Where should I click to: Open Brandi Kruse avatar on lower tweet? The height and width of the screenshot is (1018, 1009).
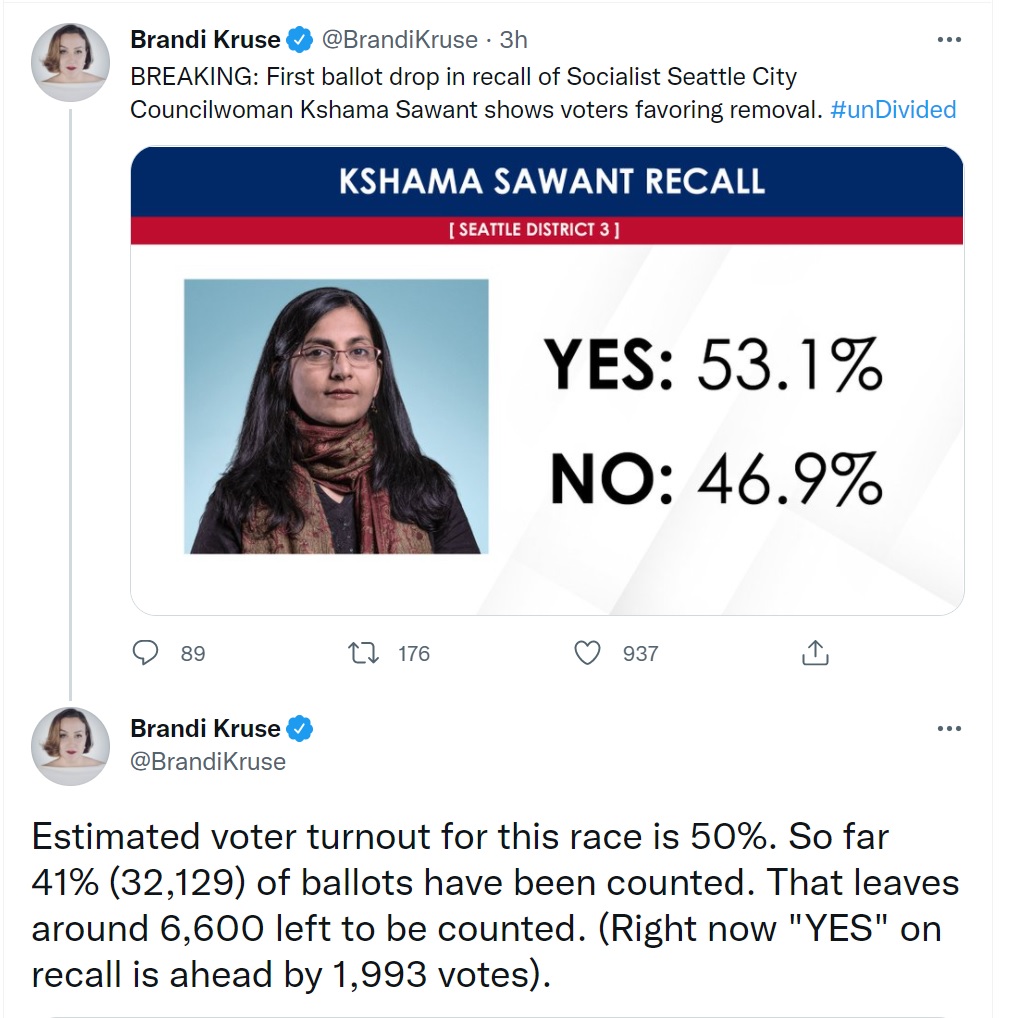click(x=70, y=745)
